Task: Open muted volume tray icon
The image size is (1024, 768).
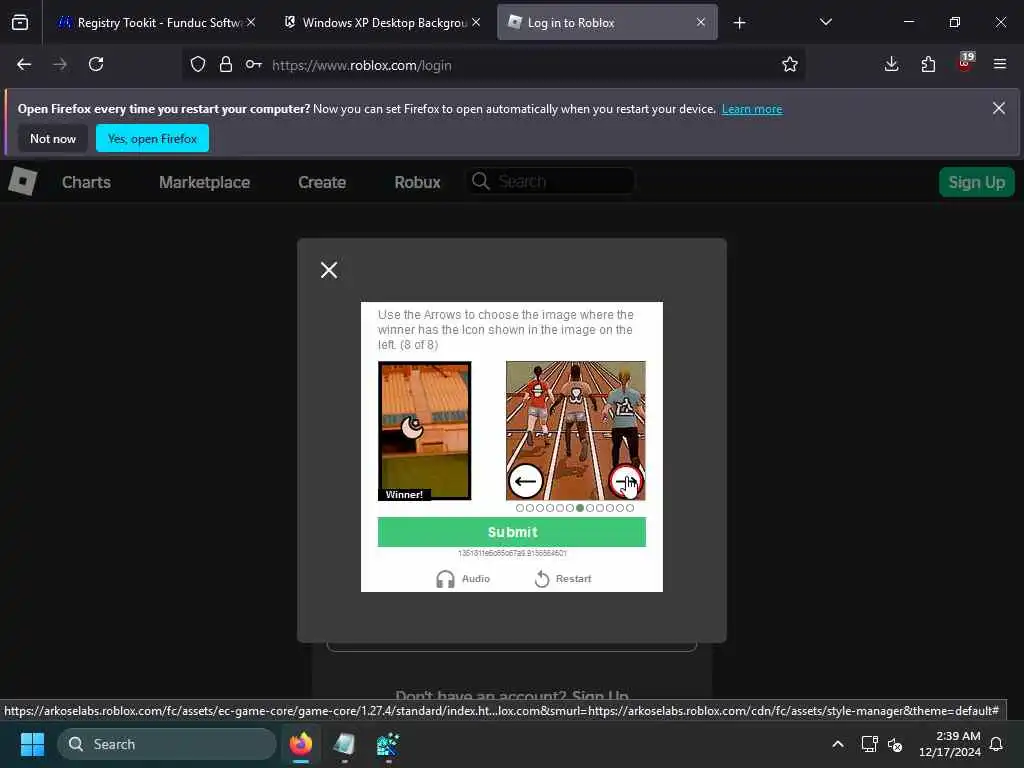Action: 895,744
